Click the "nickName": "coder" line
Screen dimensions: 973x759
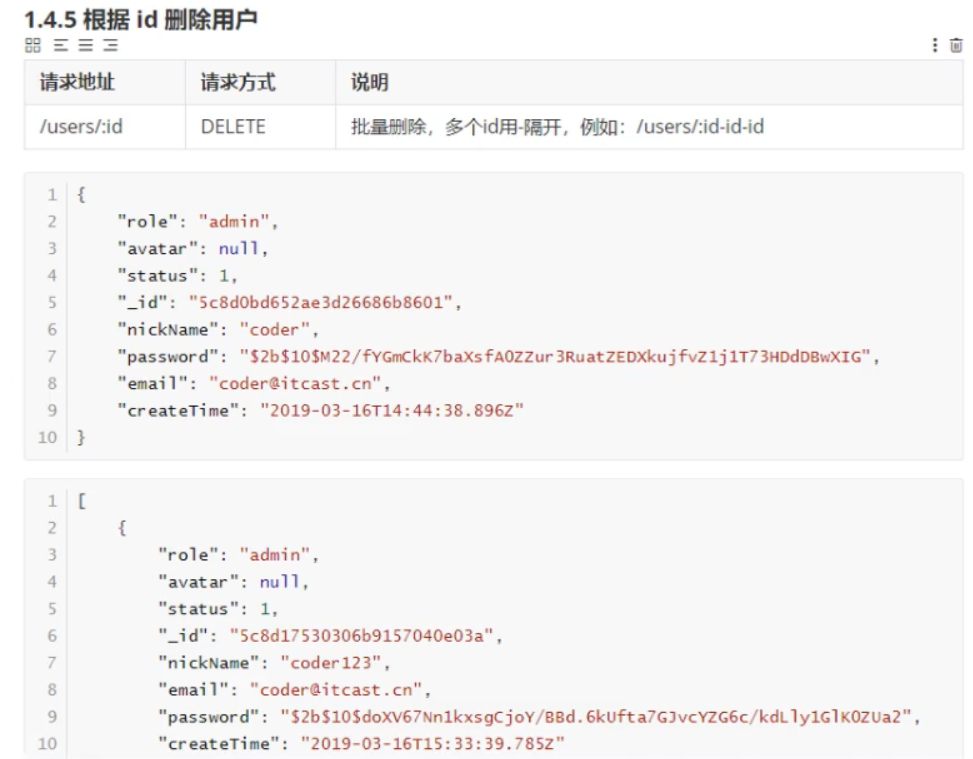(198, 330)
